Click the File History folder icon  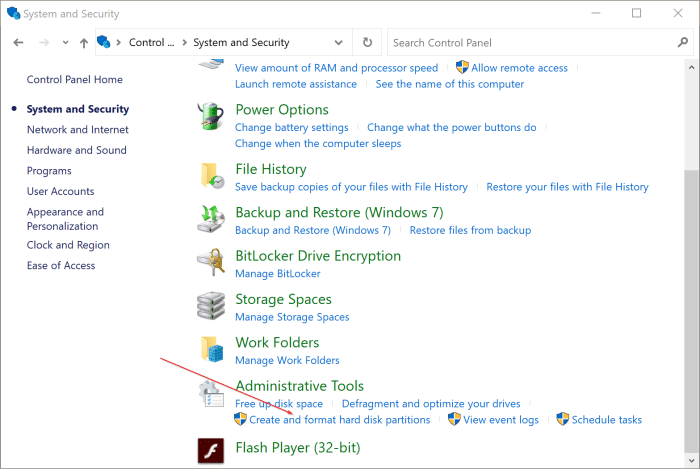point(212,176)
